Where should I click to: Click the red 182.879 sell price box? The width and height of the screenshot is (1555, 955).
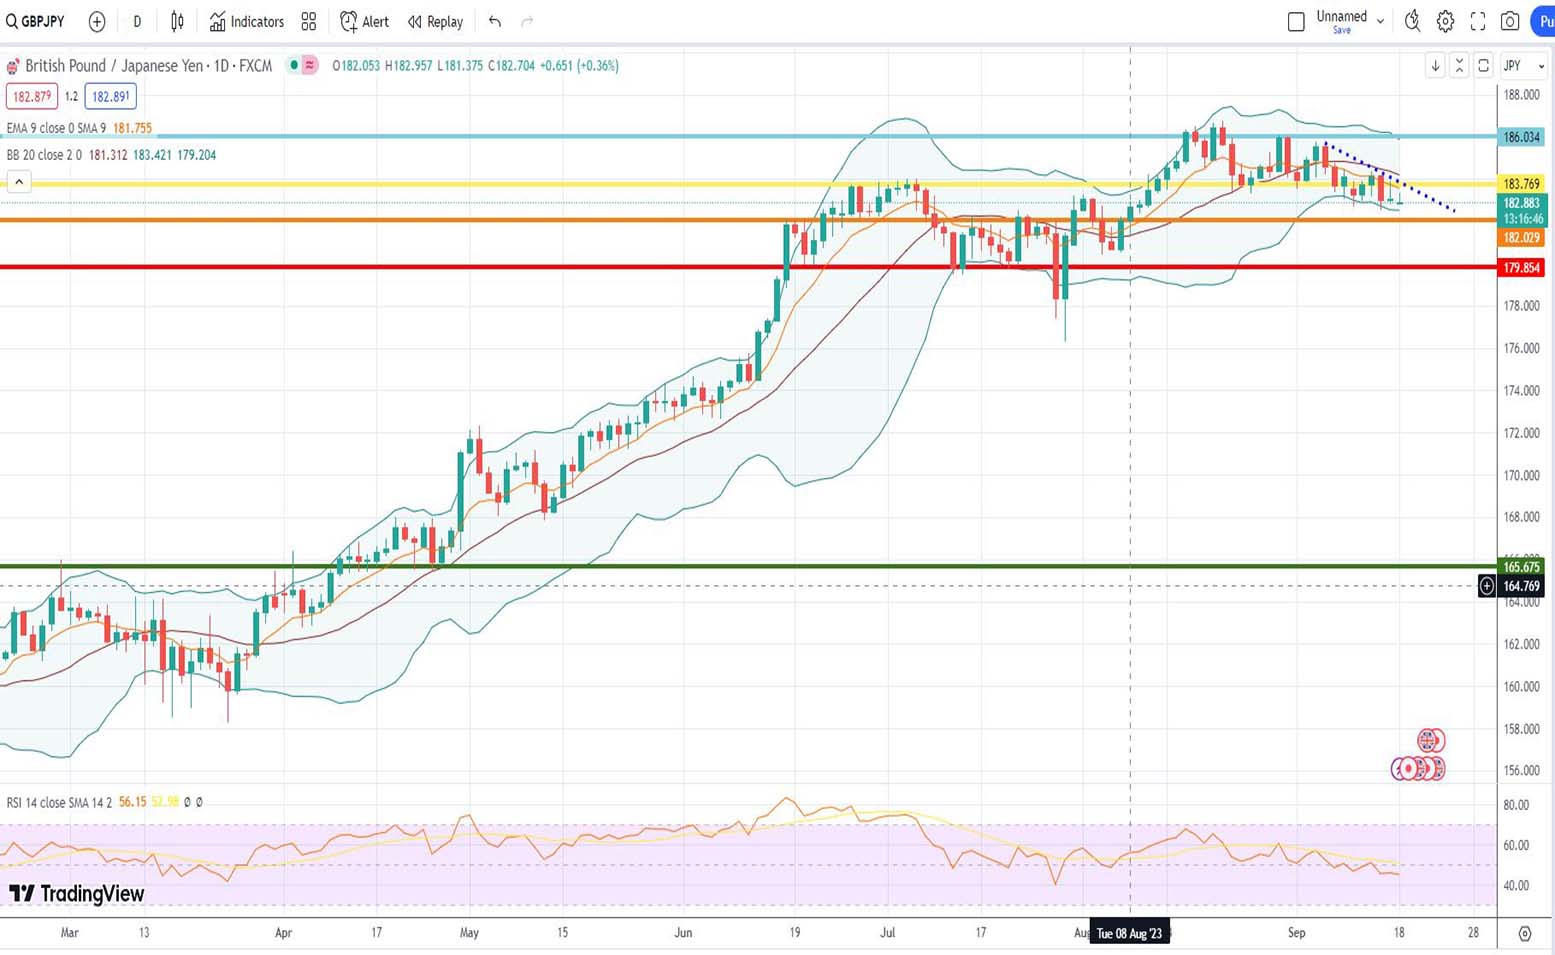coord(31,97)
